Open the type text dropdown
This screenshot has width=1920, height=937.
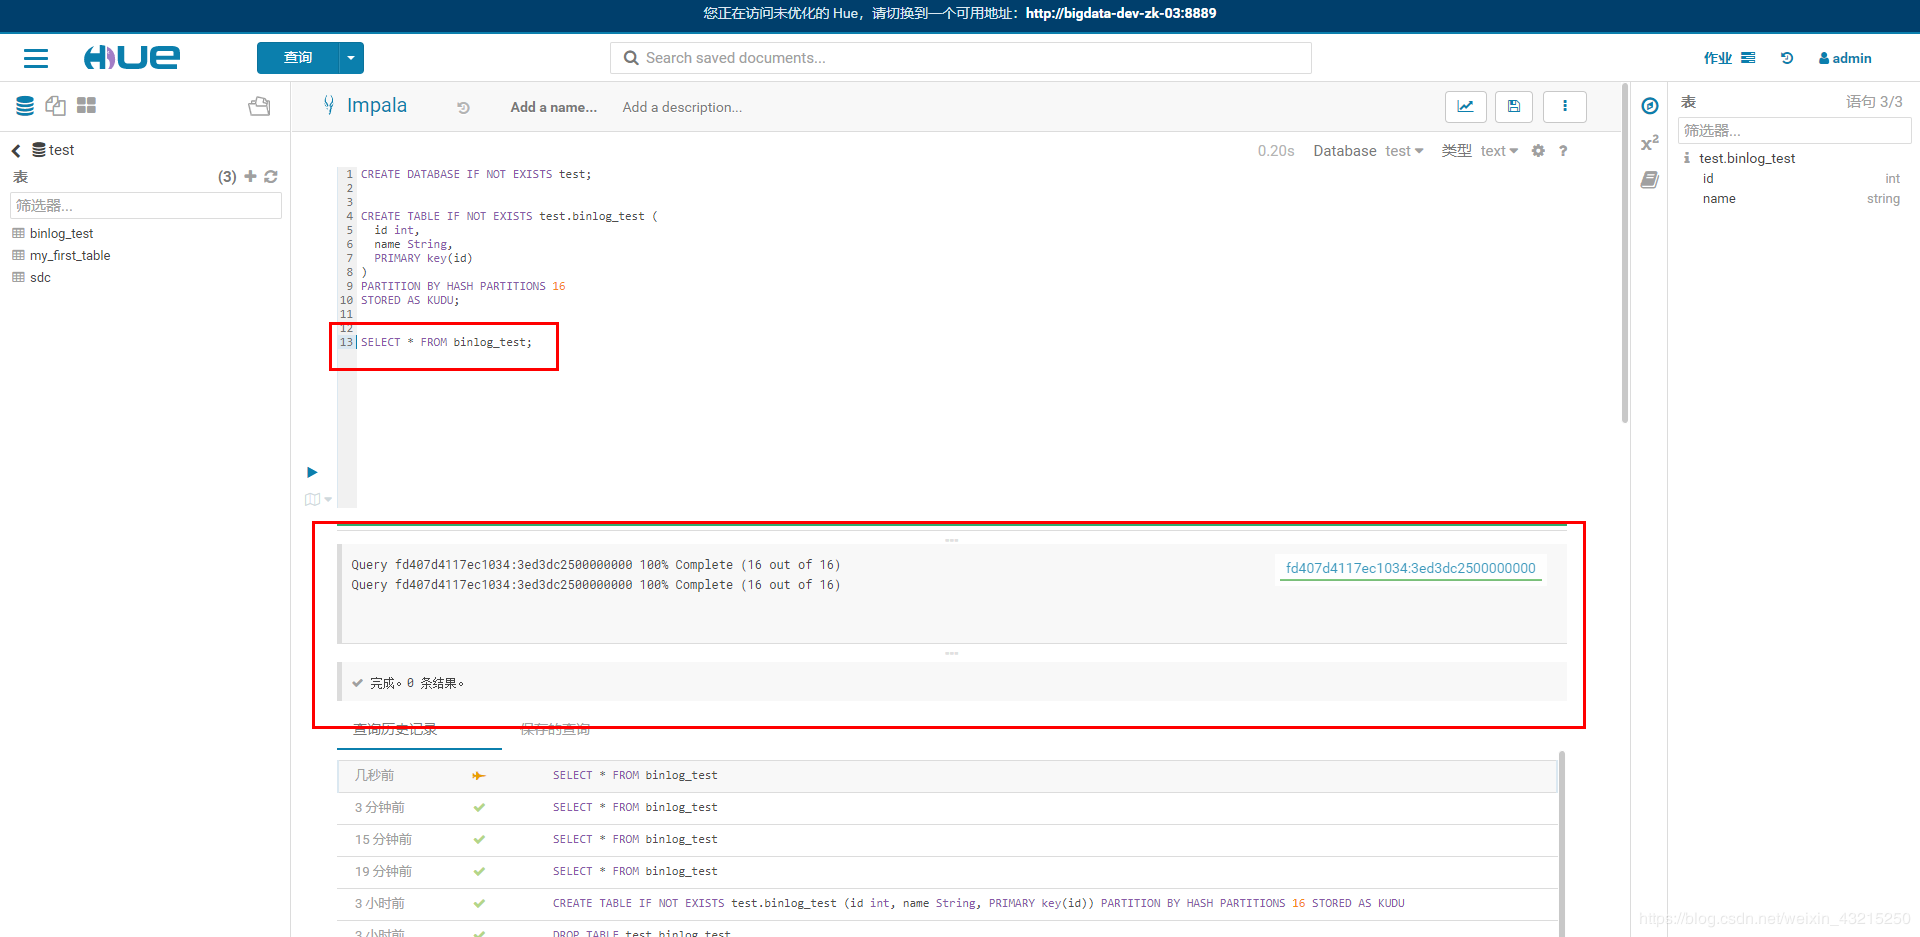[x=1499, y=150]
